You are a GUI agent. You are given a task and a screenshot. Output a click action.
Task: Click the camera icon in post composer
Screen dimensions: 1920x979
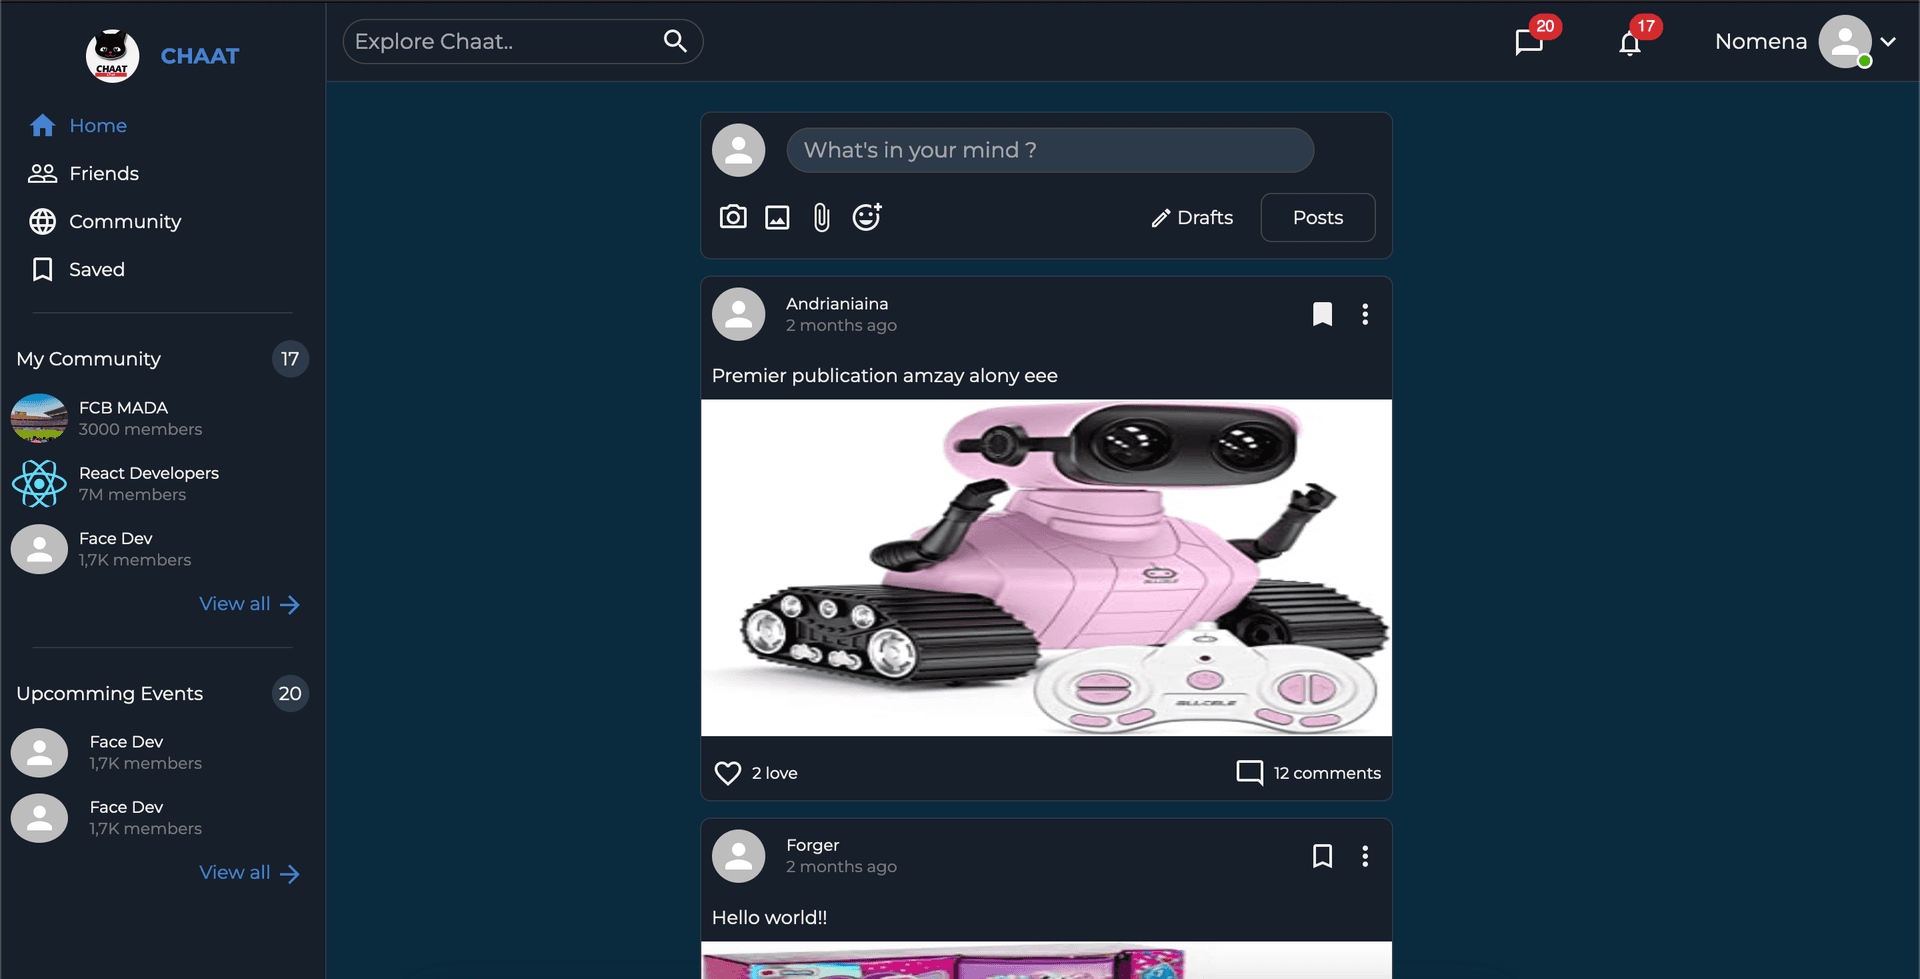tap(733, 217)
